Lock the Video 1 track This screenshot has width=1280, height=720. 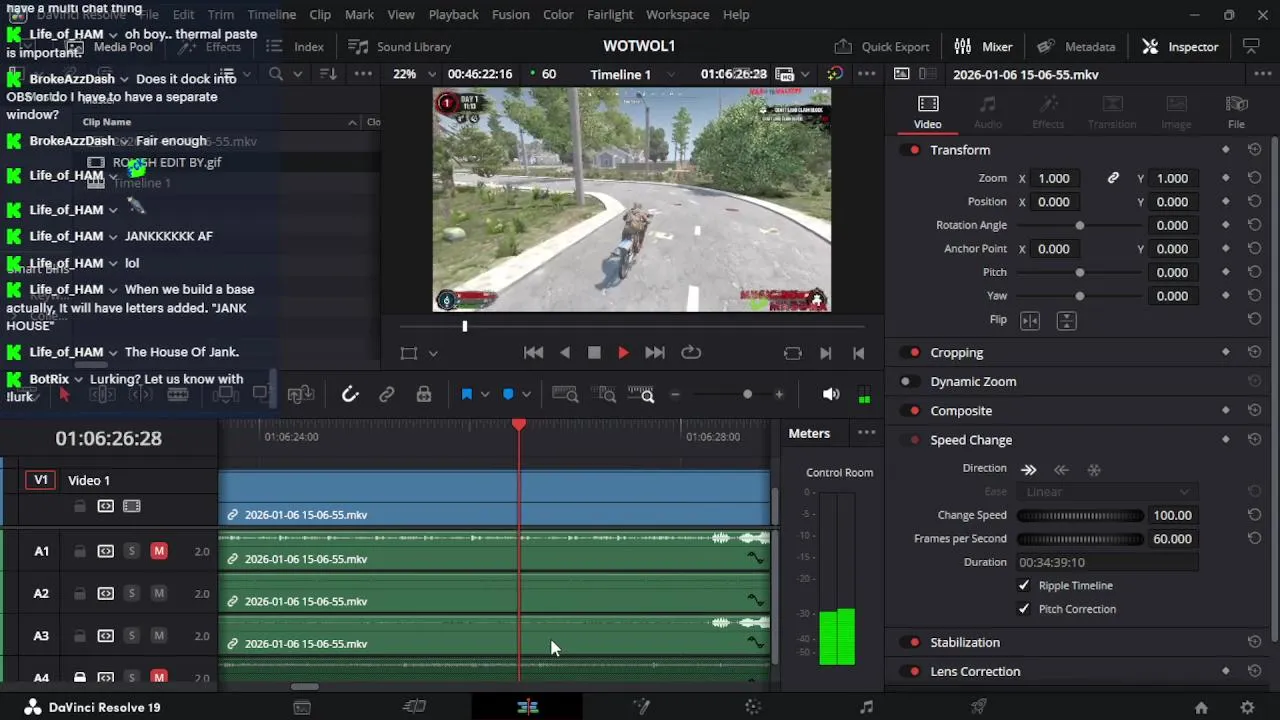[80, 507]
